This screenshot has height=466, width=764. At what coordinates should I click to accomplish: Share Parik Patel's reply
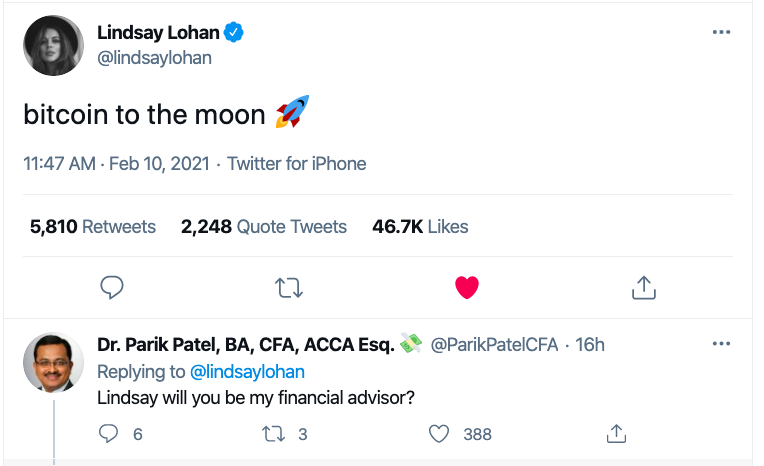click(x=617, y=433)
